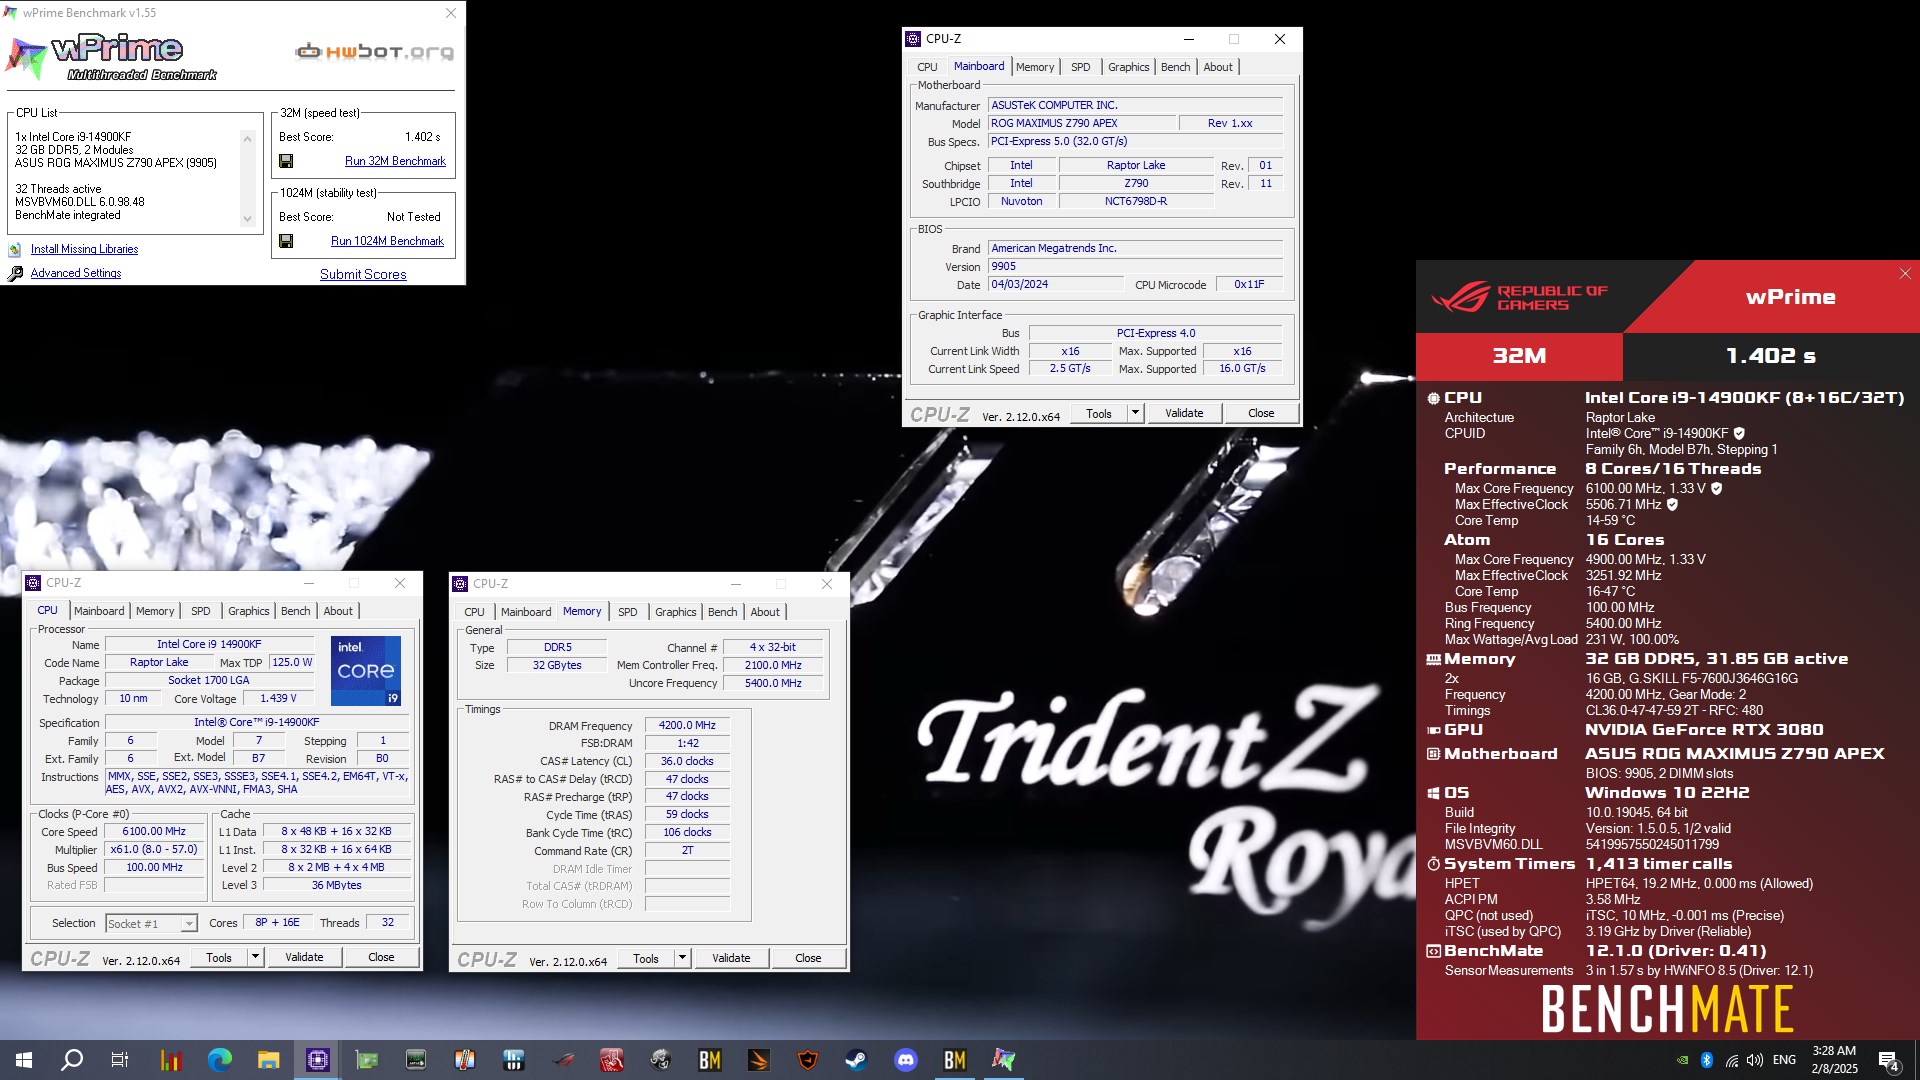Open the Tools dropdown arrow in CPU-Z Mainboard window

tap(1135, 413)
